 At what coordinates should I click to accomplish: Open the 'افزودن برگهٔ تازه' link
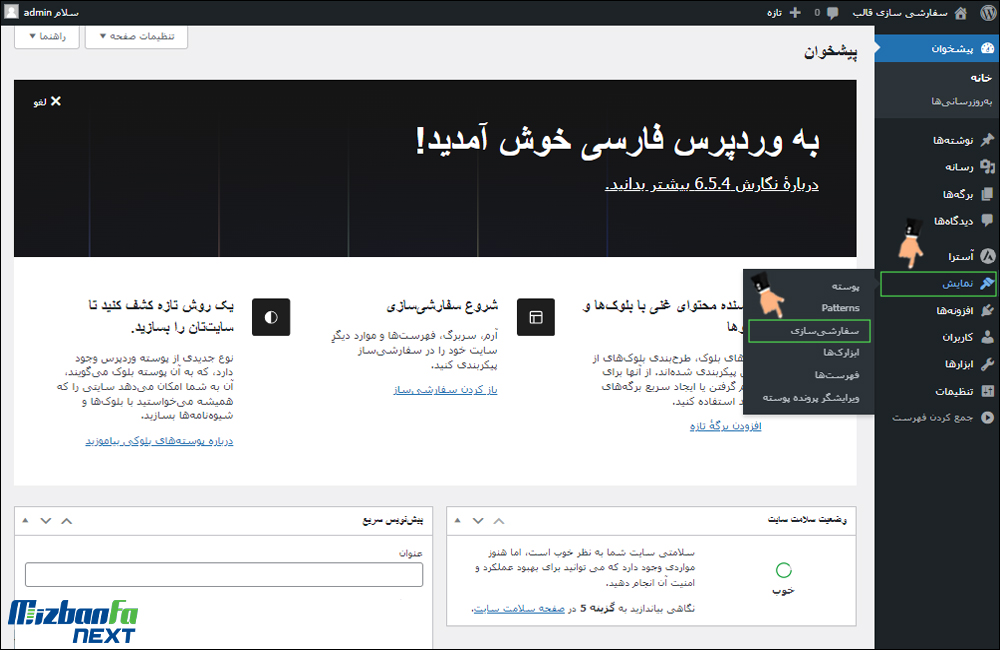click(725, 426)
